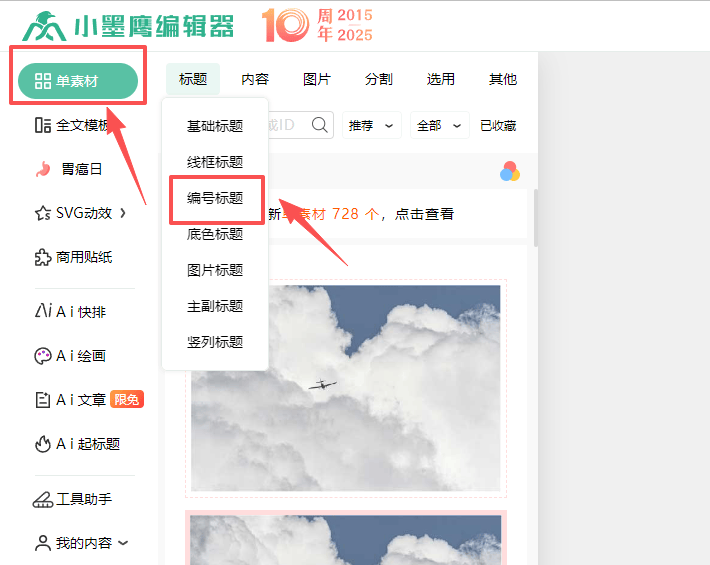Click the Ai起标题 flame icon
The image size is (710, 565).
point(42,444)
